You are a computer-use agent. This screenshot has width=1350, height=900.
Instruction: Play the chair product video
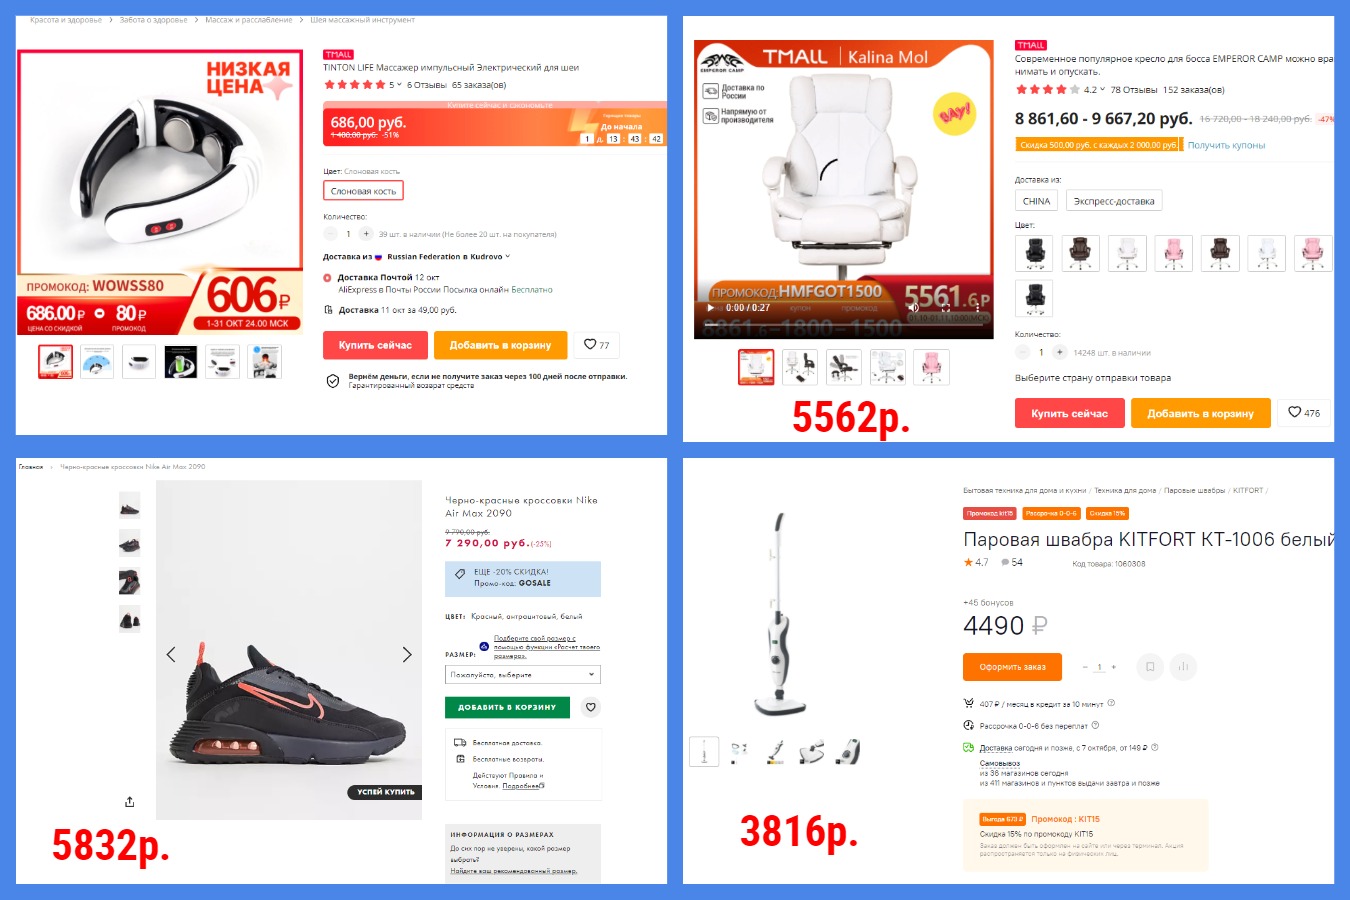tap(711, 308)
